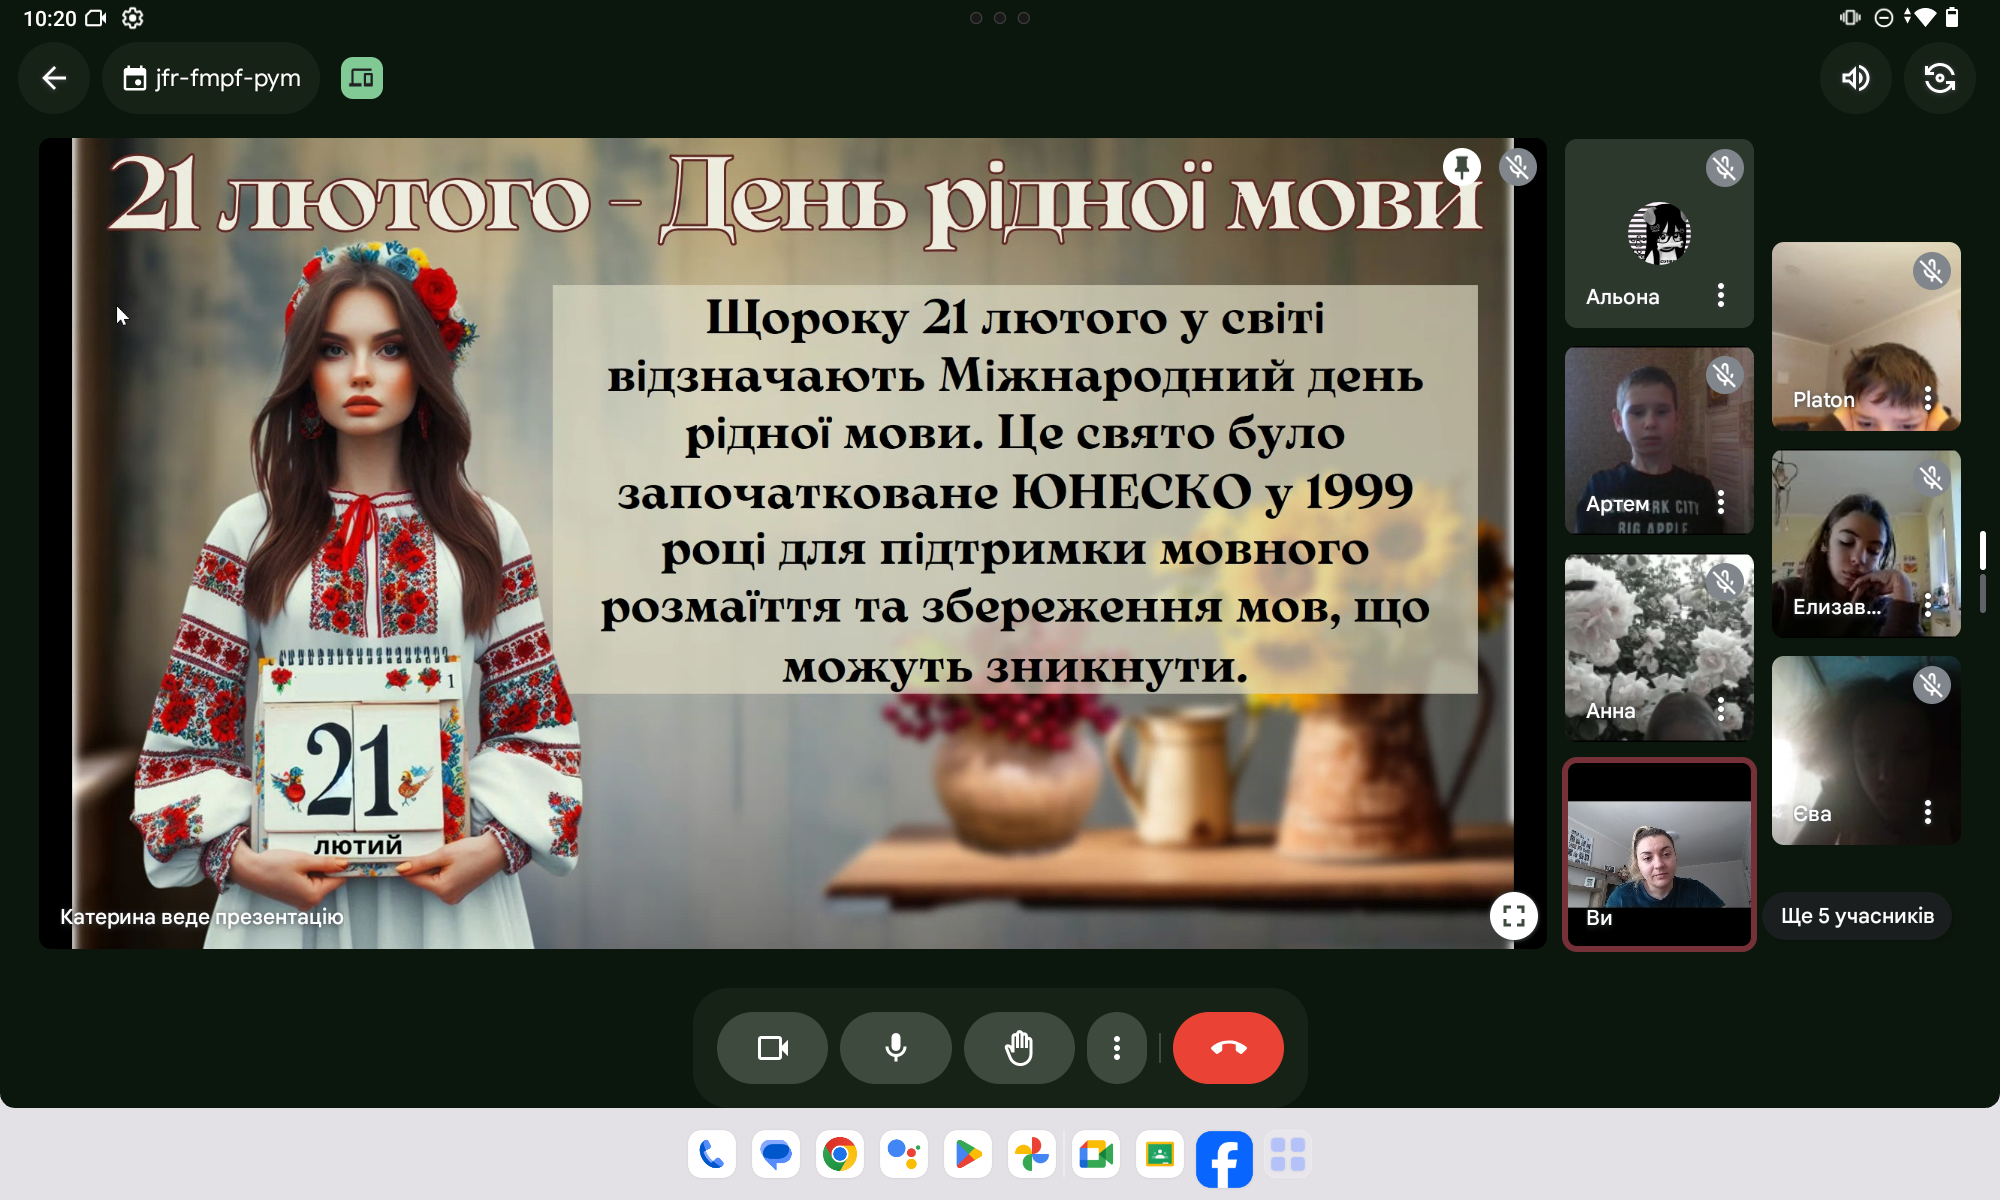Open the options menu for Єва
The image size is (2000, 1200).
click(1927, 812)
